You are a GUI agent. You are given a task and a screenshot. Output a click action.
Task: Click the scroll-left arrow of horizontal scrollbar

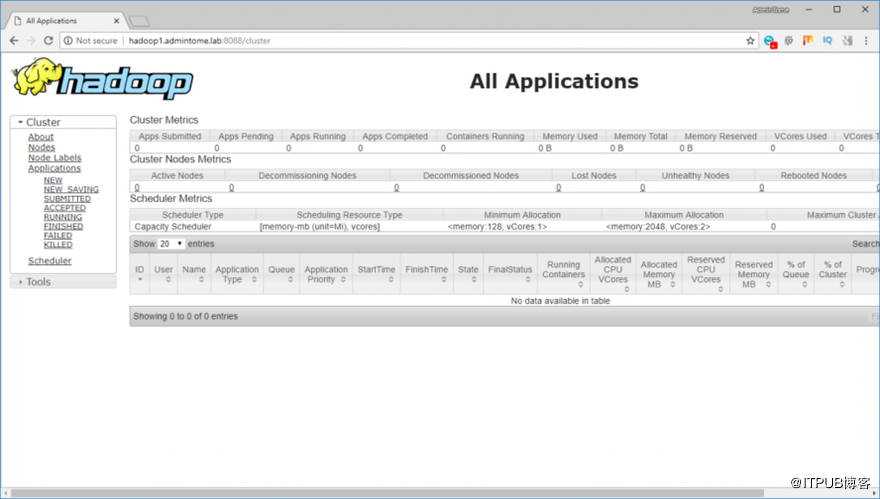6,493
